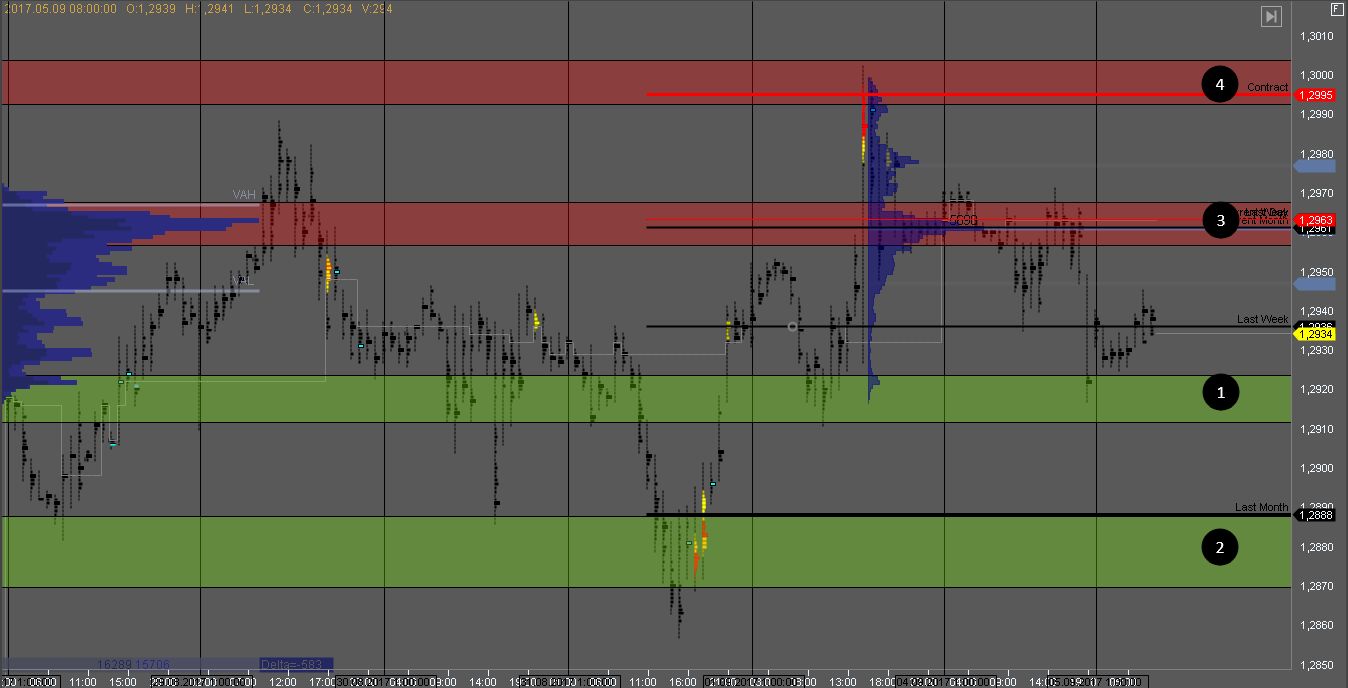The width and height of the screenshot is (1348, 688).
Task: Click the black 1,2888 price tag
Action: [1314, 515]
